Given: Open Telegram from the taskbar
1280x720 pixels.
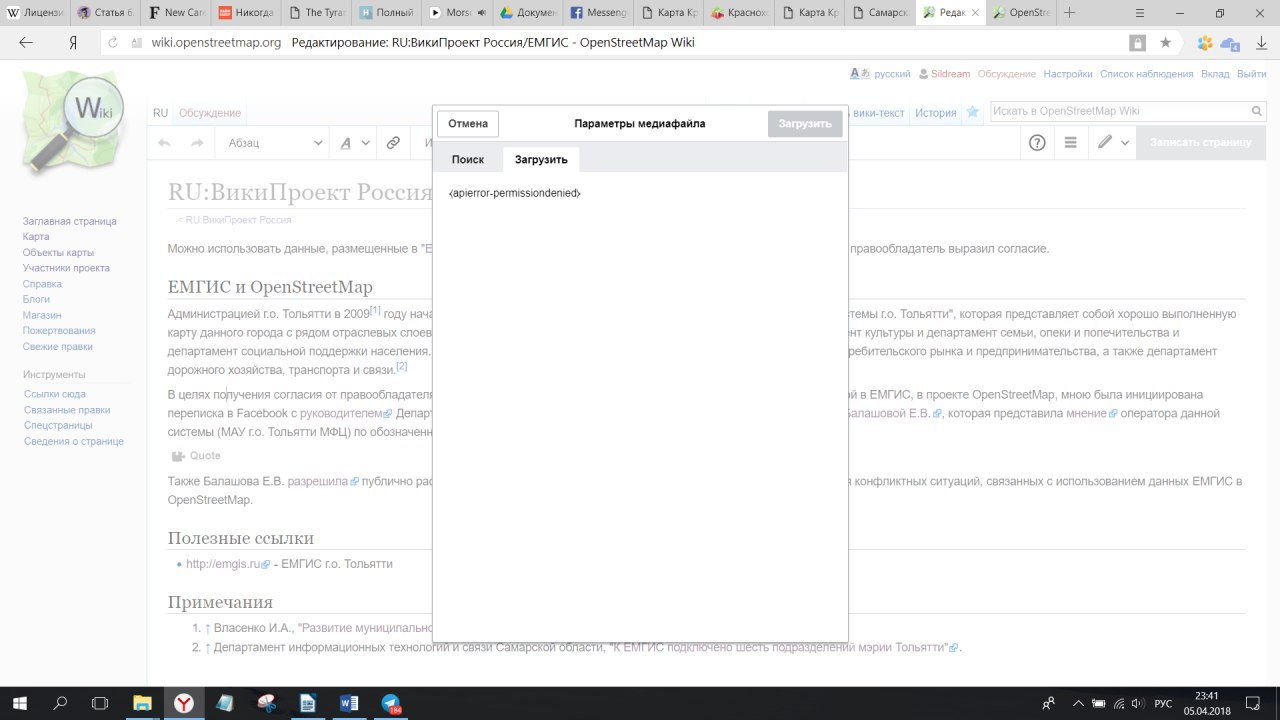Looking at the screenshot, I should pyautogui.click(x=390, y=703).
